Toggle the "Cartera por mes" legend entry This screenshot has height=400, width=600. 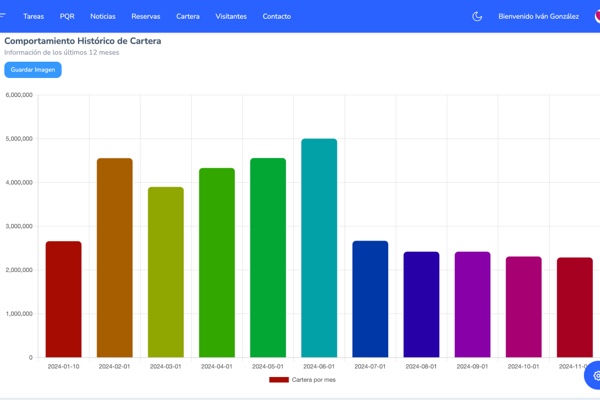314,380
